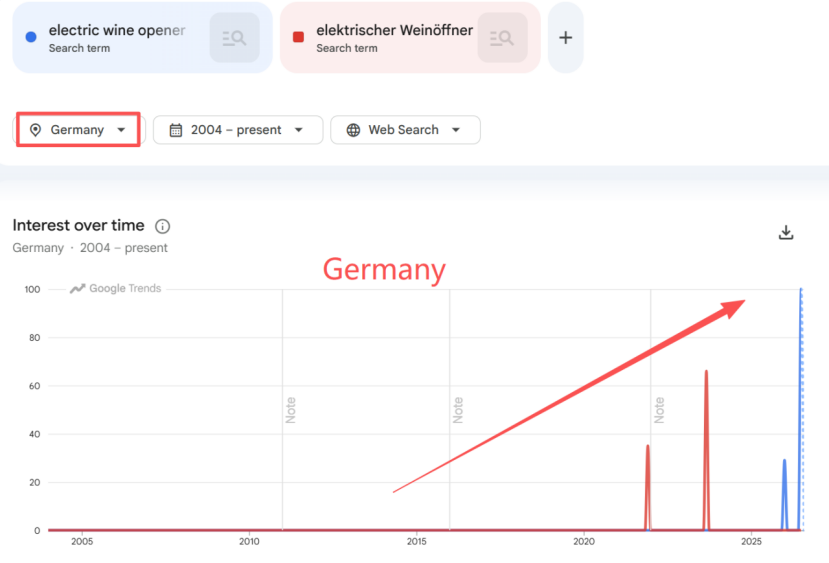Add a comparison term with plus button
Image resolution: width=829 pixels, height=563 pixels.
point(565,38)
